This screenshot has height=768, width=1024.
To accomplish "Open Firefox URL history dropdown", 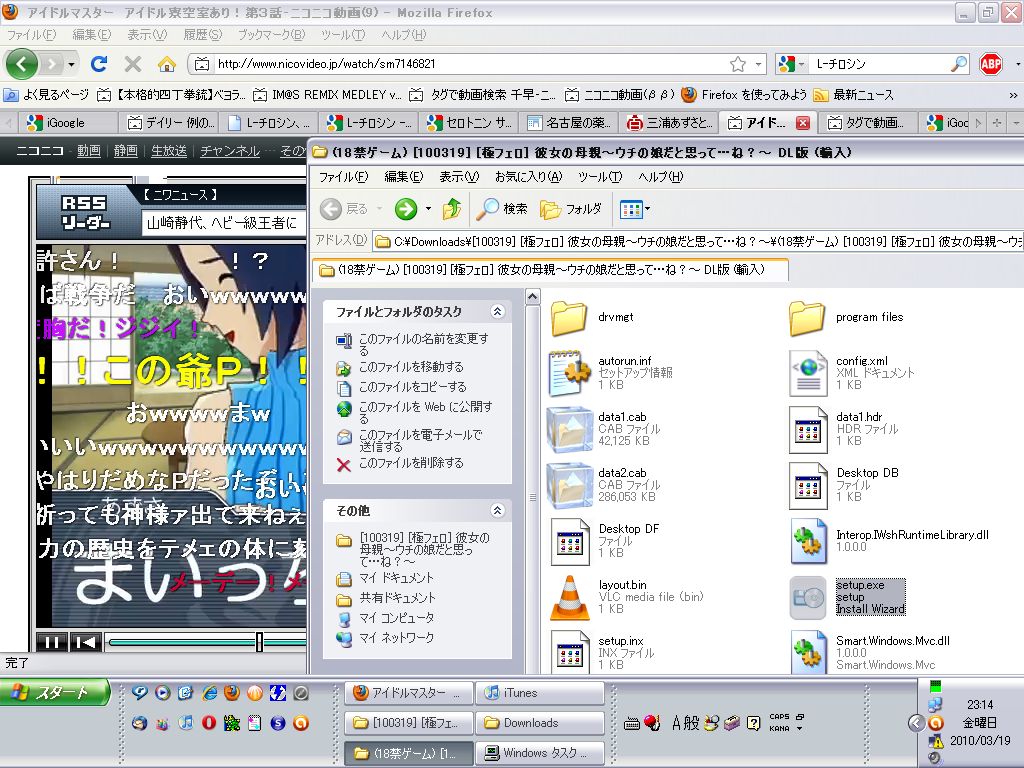I will pyautogui.click(x=758, y=64).
